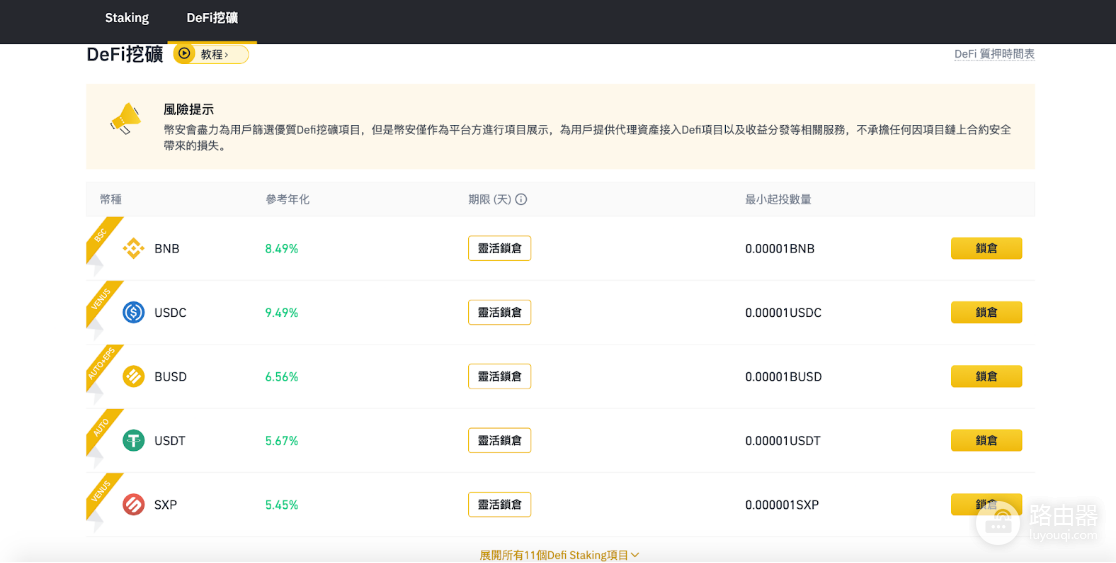Click the SXP coin icon

tap(133, 505)
